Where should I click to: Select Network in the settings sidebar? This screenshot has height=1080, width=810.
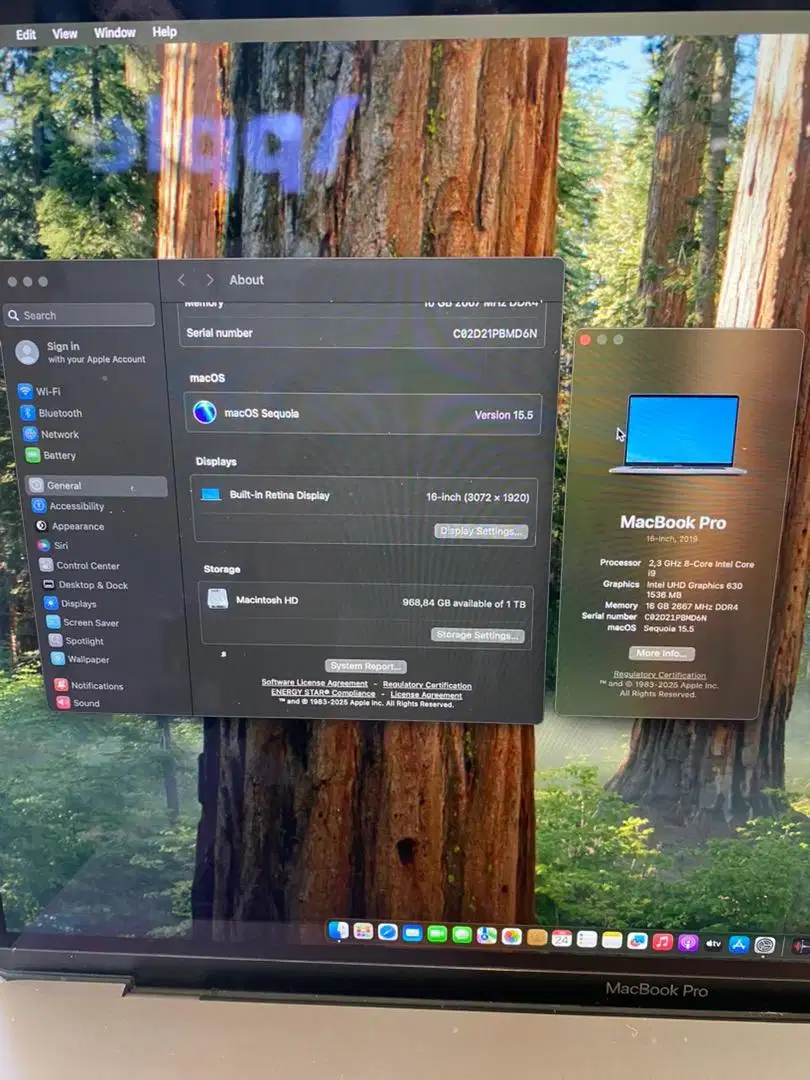click(x=52, y=434)
